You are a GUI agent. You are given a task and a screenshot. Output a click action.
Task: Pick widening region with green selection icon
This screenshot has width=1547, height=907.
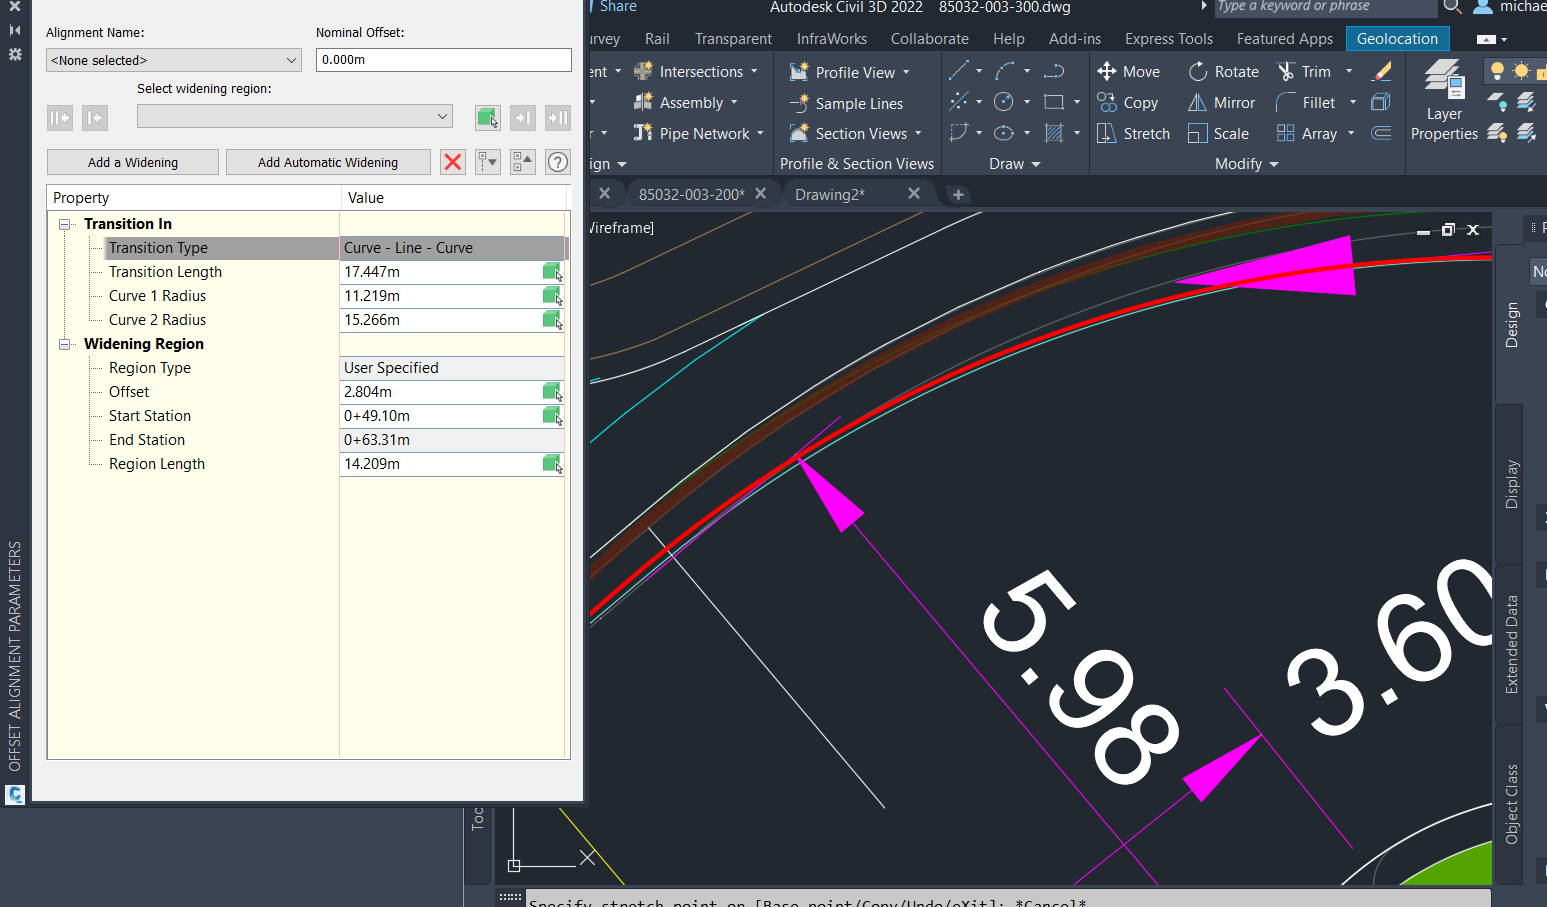(x=487, y=117)
